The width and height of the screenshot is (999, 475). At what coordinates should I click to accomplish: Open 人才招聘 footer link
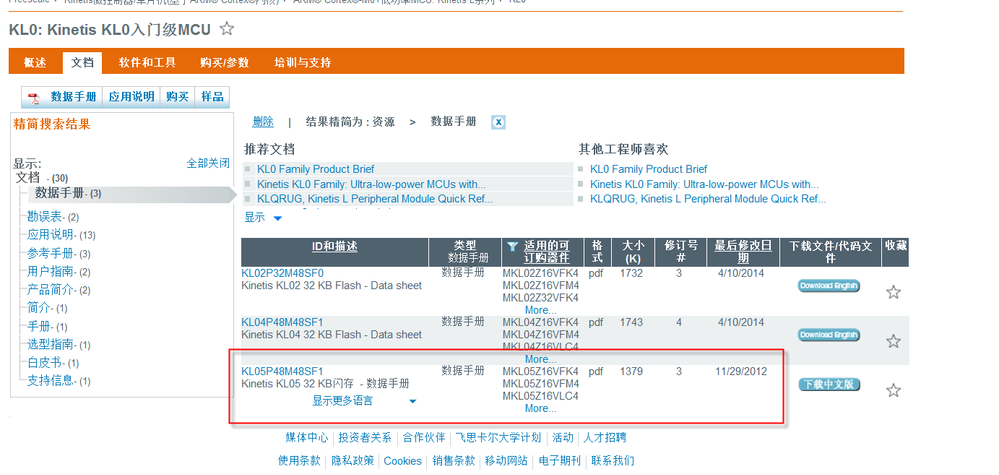click(x=605, y=437)
